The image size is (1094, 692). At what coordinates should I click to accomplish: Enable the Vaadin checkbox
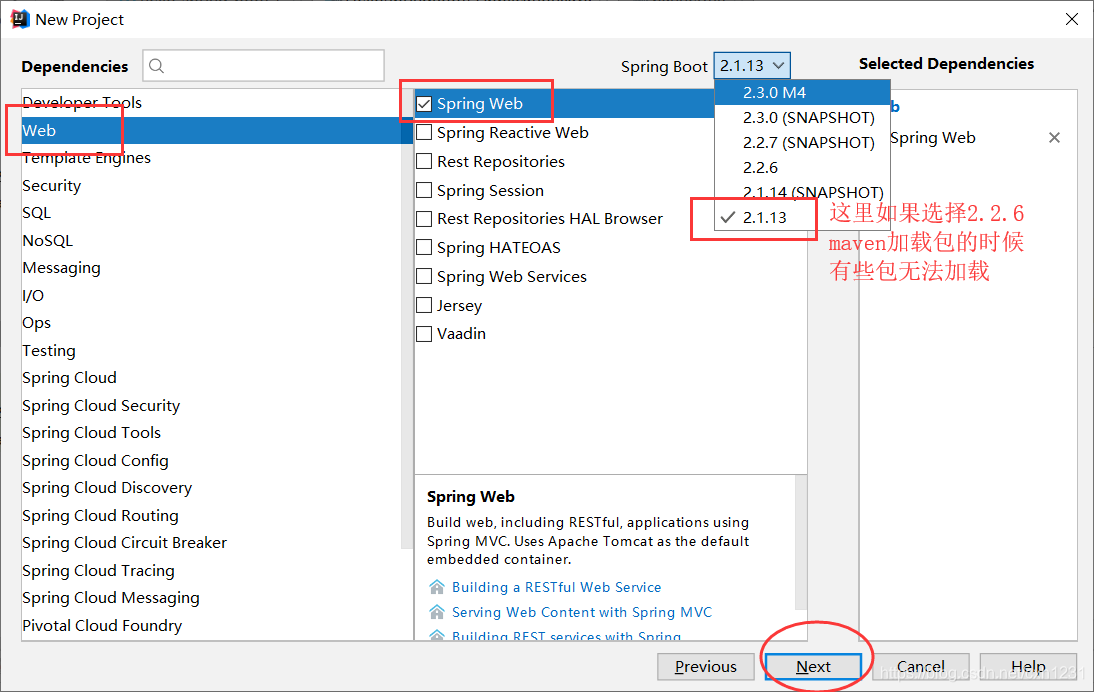pos(424,334)
